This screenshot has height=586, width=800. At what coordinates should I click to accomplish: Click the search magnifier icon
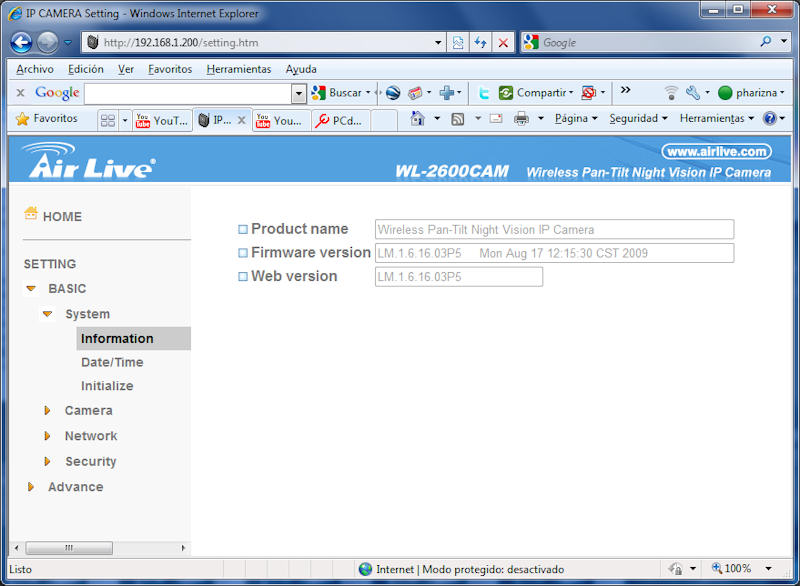(x=766, y=42)
